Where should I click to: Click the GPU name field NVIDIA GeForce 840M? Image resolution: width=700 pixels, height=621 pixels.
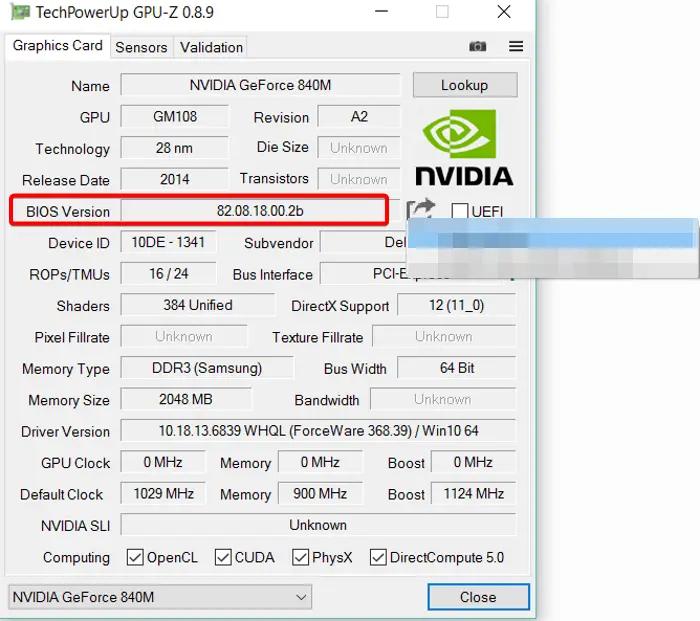point(260,85)
